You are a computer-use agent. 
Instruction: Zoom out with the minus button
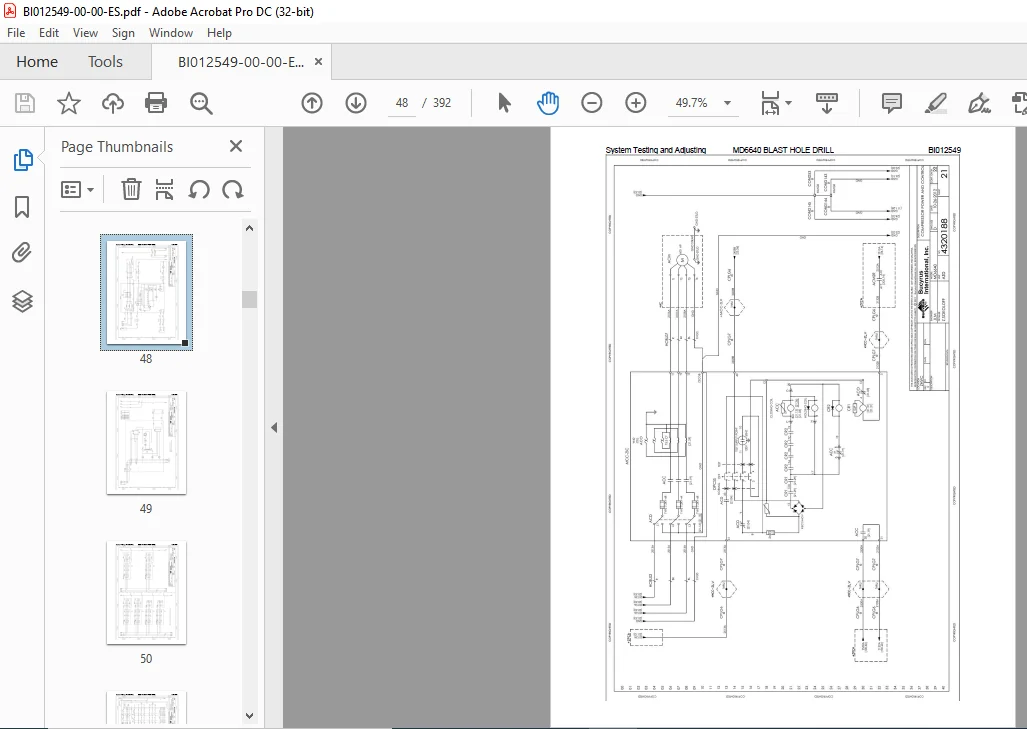tap(591, 103)
